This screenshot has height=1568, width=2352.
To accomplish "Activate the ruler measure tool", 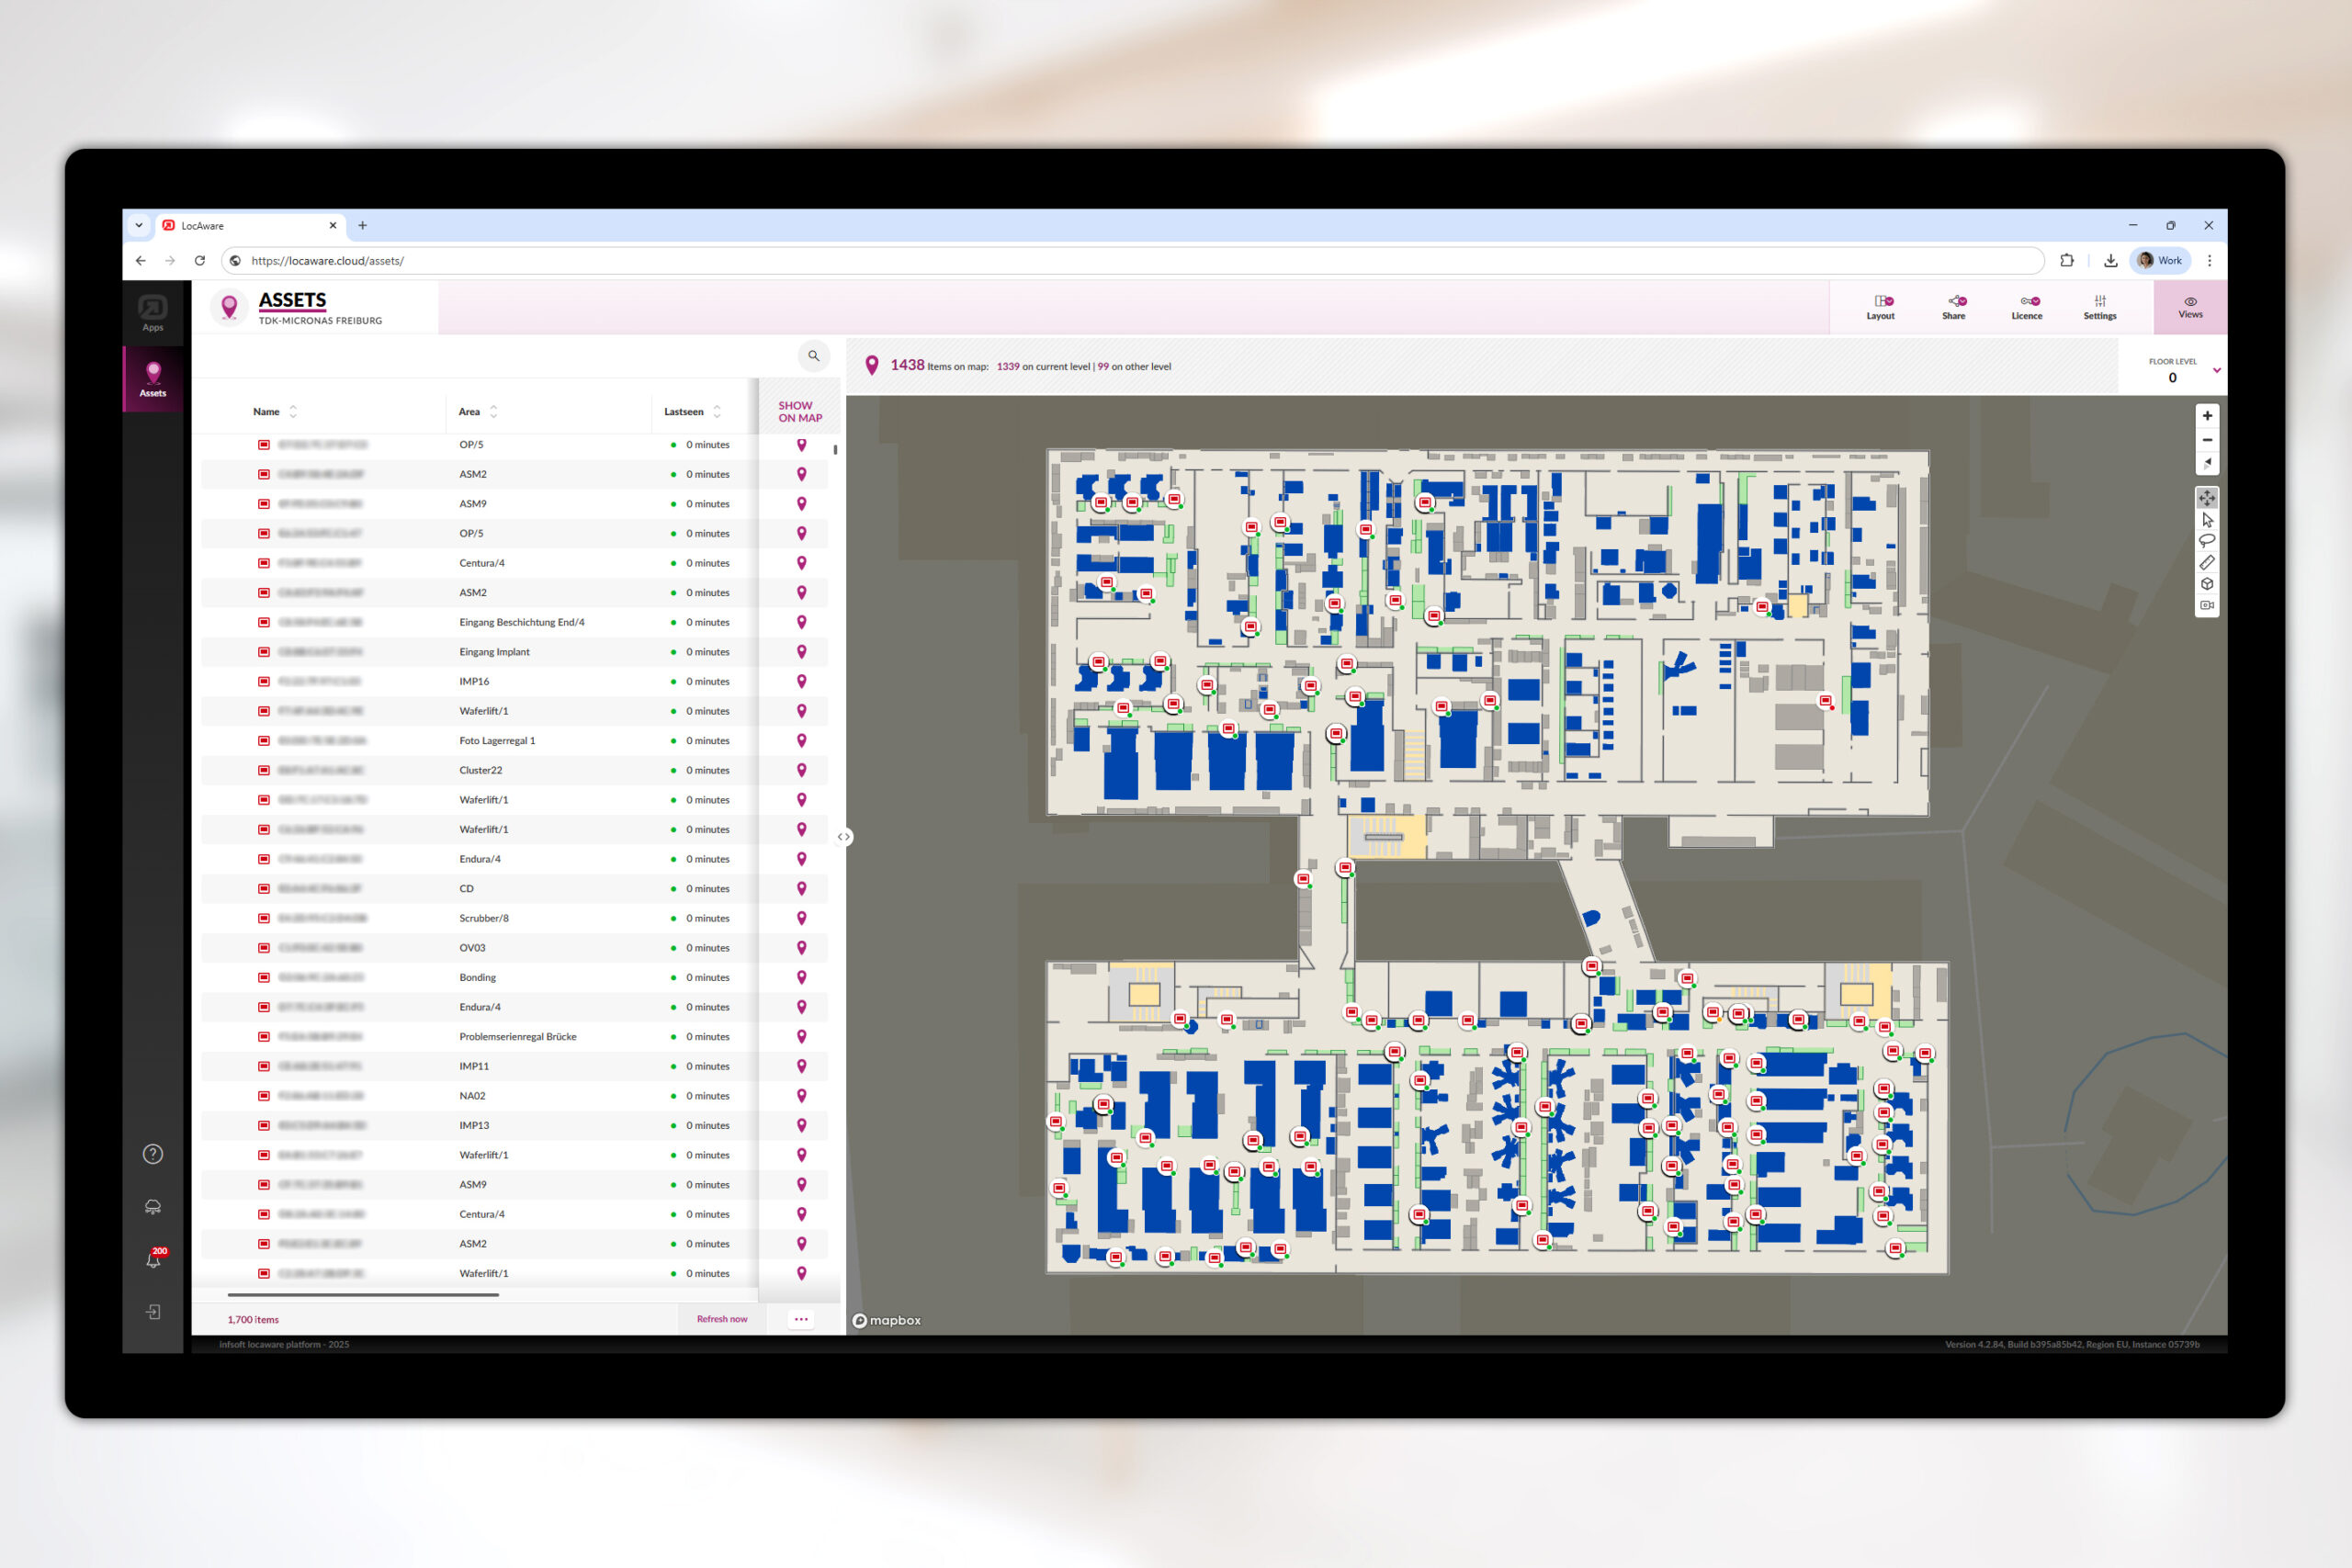I will (2206, 563).
